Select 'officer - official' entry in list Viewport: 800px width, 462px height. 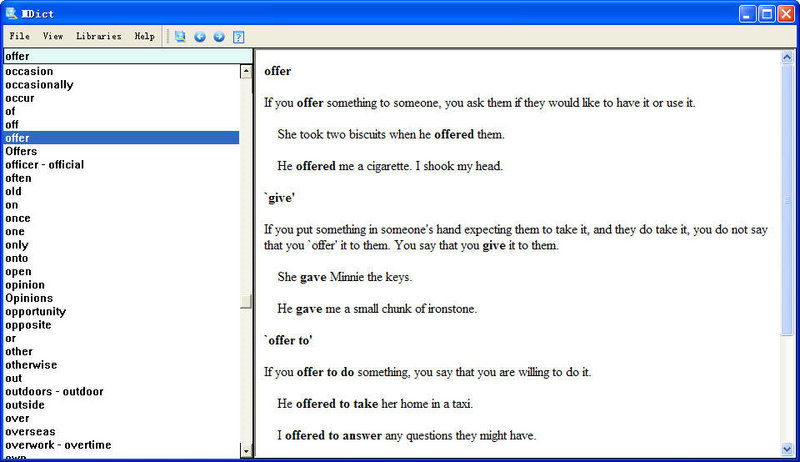(45, 165)
